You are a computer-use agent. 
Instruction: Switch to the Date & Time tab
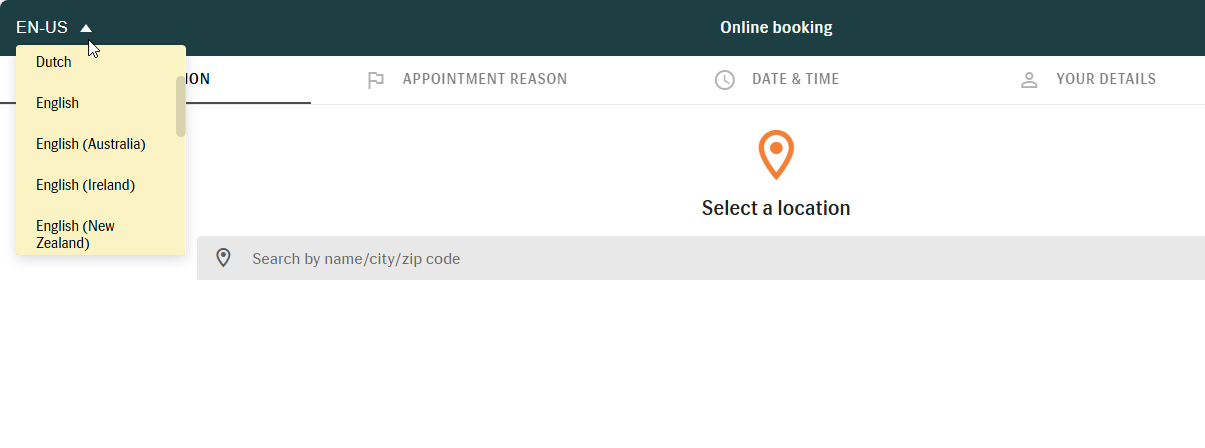(795, 79)
